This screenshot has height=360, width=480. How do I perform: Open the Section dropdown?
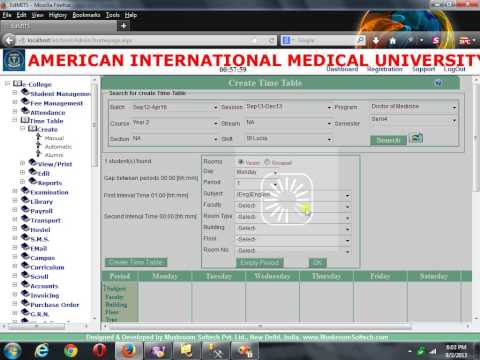coord(175,139)
